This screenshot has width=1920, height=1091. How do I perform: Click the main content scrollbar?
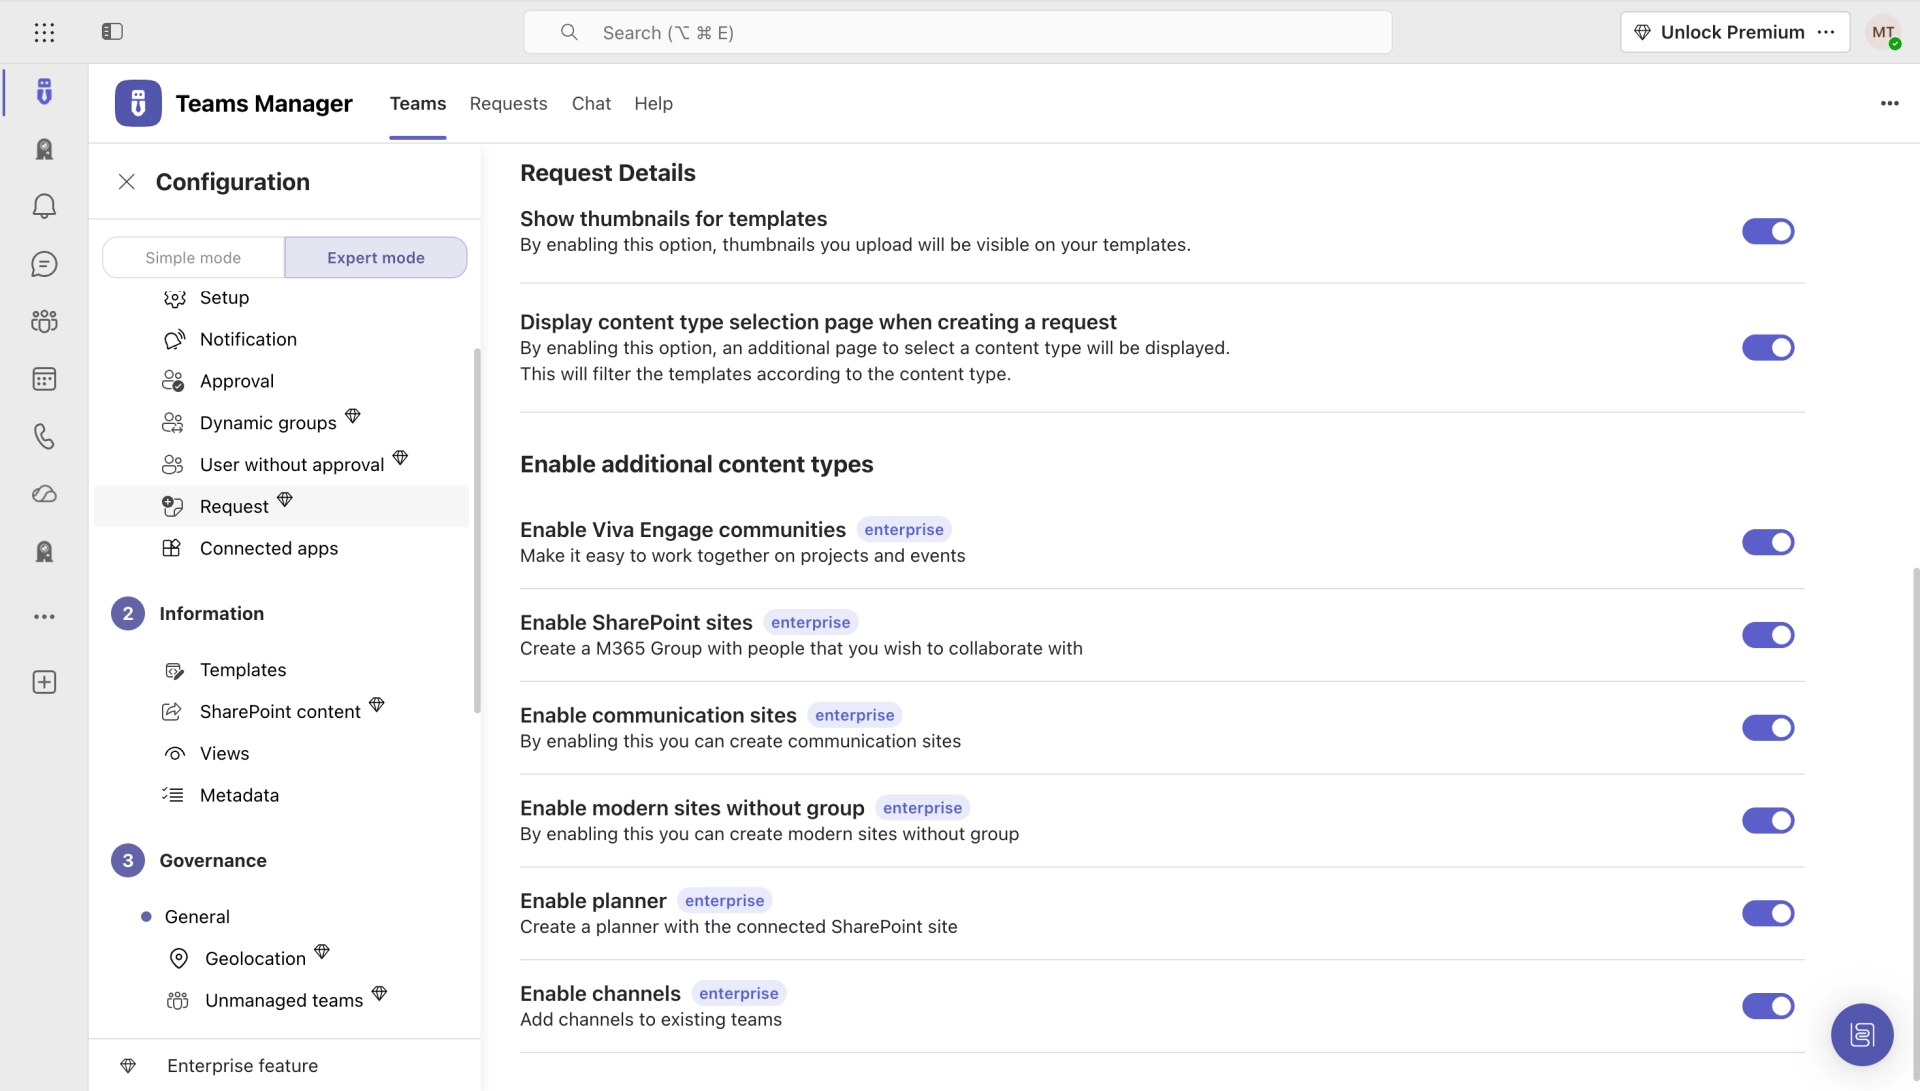tap(1915, 825)
